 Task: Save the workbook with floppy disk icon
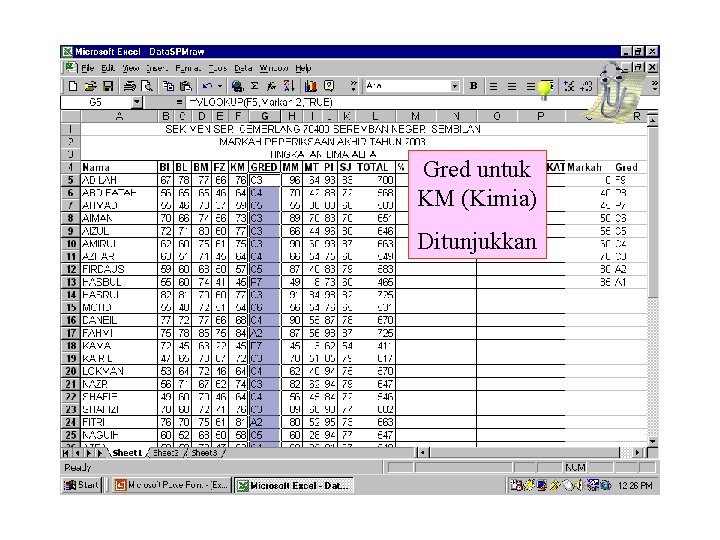pyautogui.click(x=108, y=86)
